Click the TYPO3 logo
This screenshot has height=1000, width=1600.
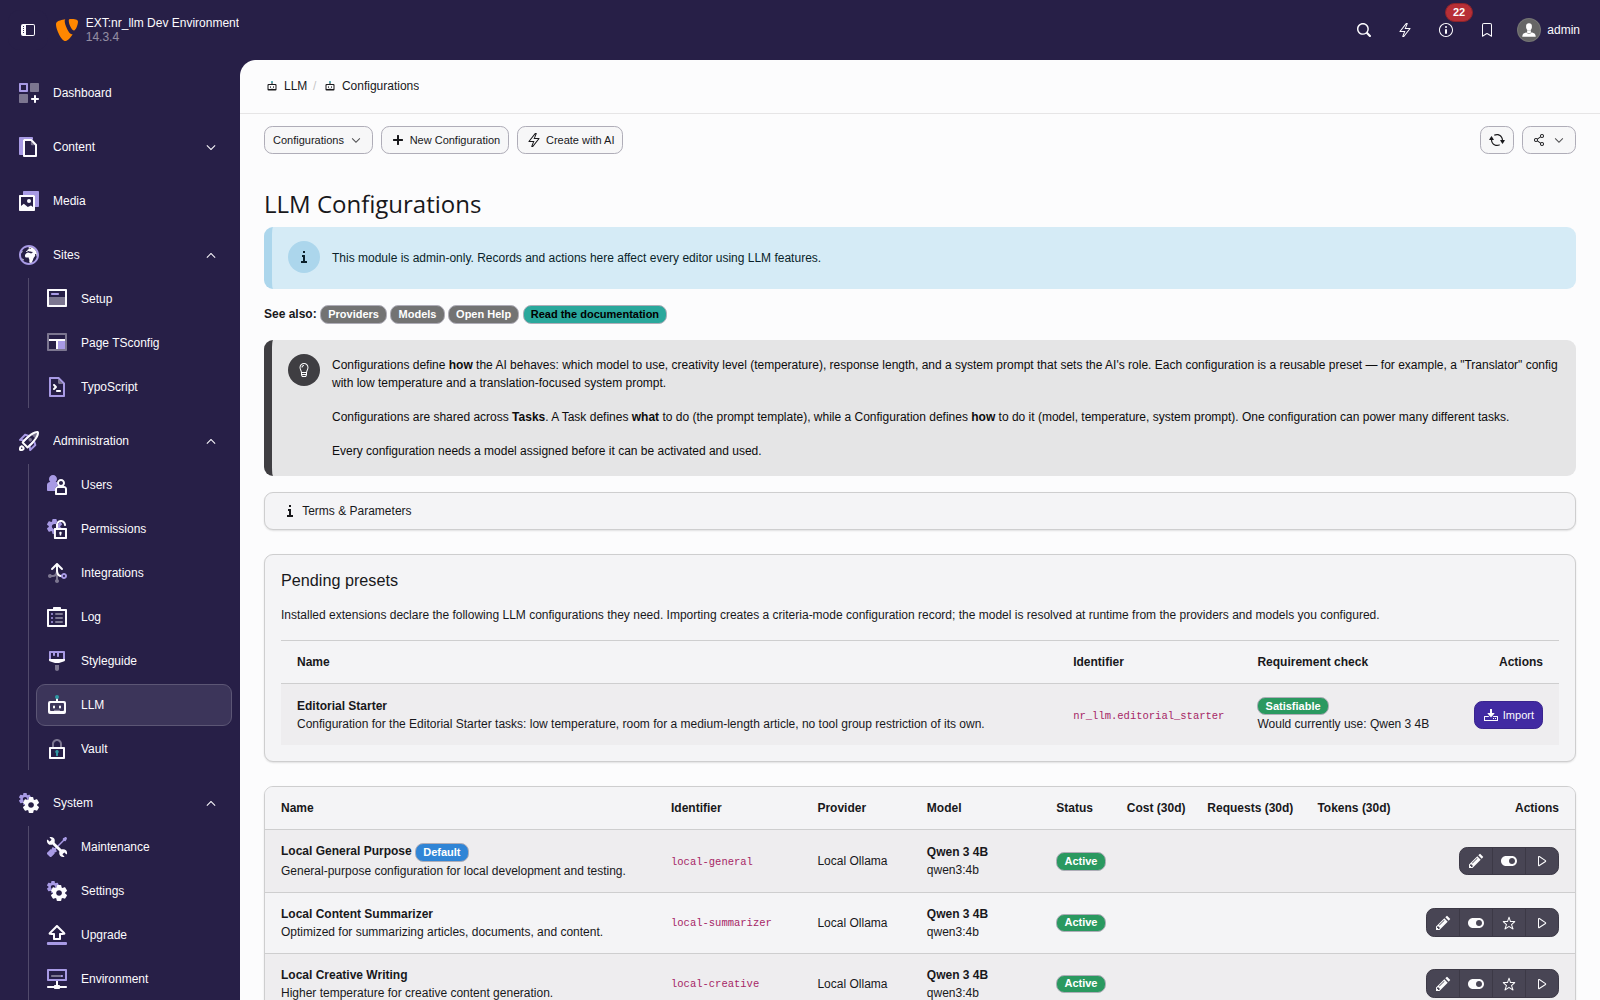(66, 30)
